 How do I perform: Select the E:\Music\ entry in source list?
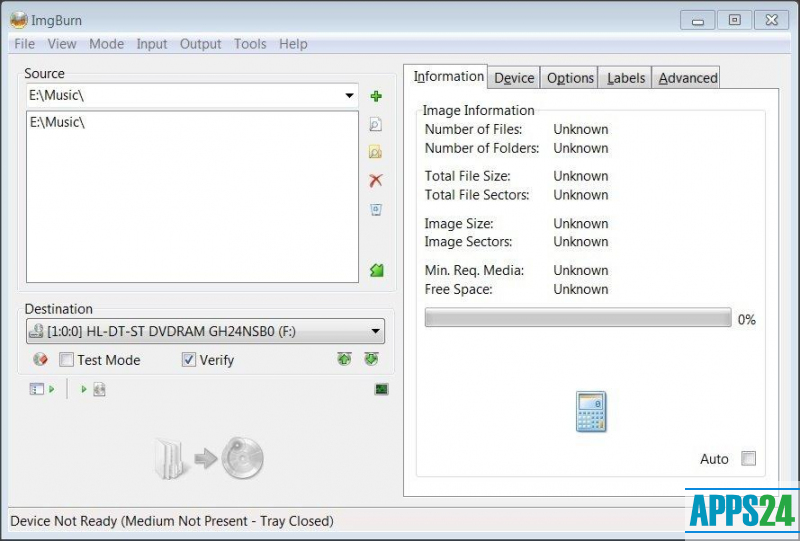57,122
